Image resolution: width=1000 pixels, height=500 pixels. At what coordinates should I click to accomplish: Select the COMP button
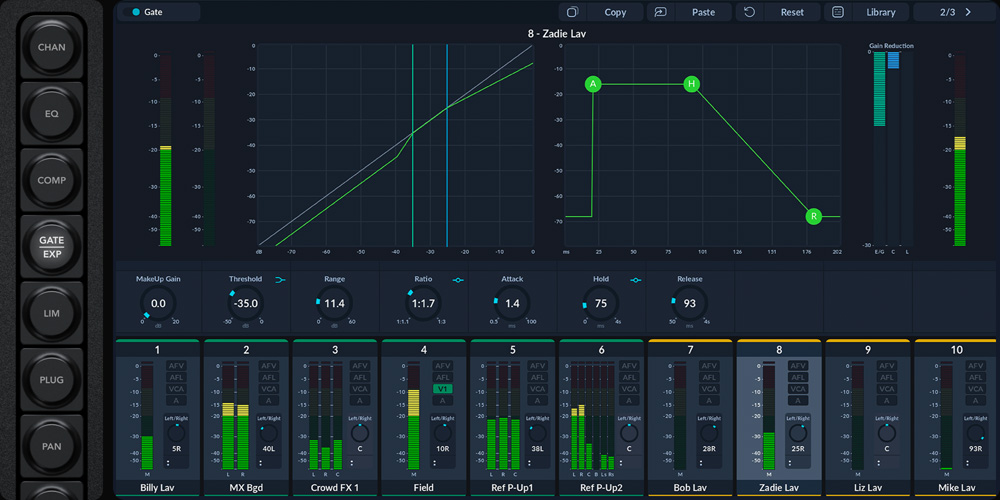click(x=52, y=180)
